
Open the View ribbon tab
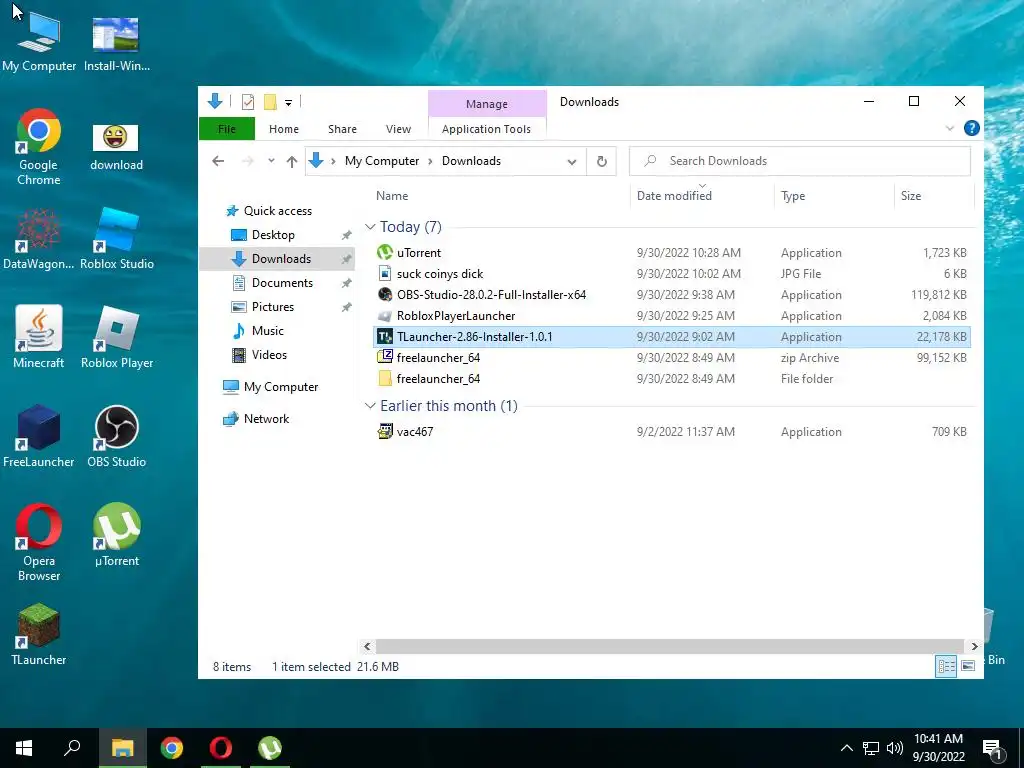tap(398, 129)
